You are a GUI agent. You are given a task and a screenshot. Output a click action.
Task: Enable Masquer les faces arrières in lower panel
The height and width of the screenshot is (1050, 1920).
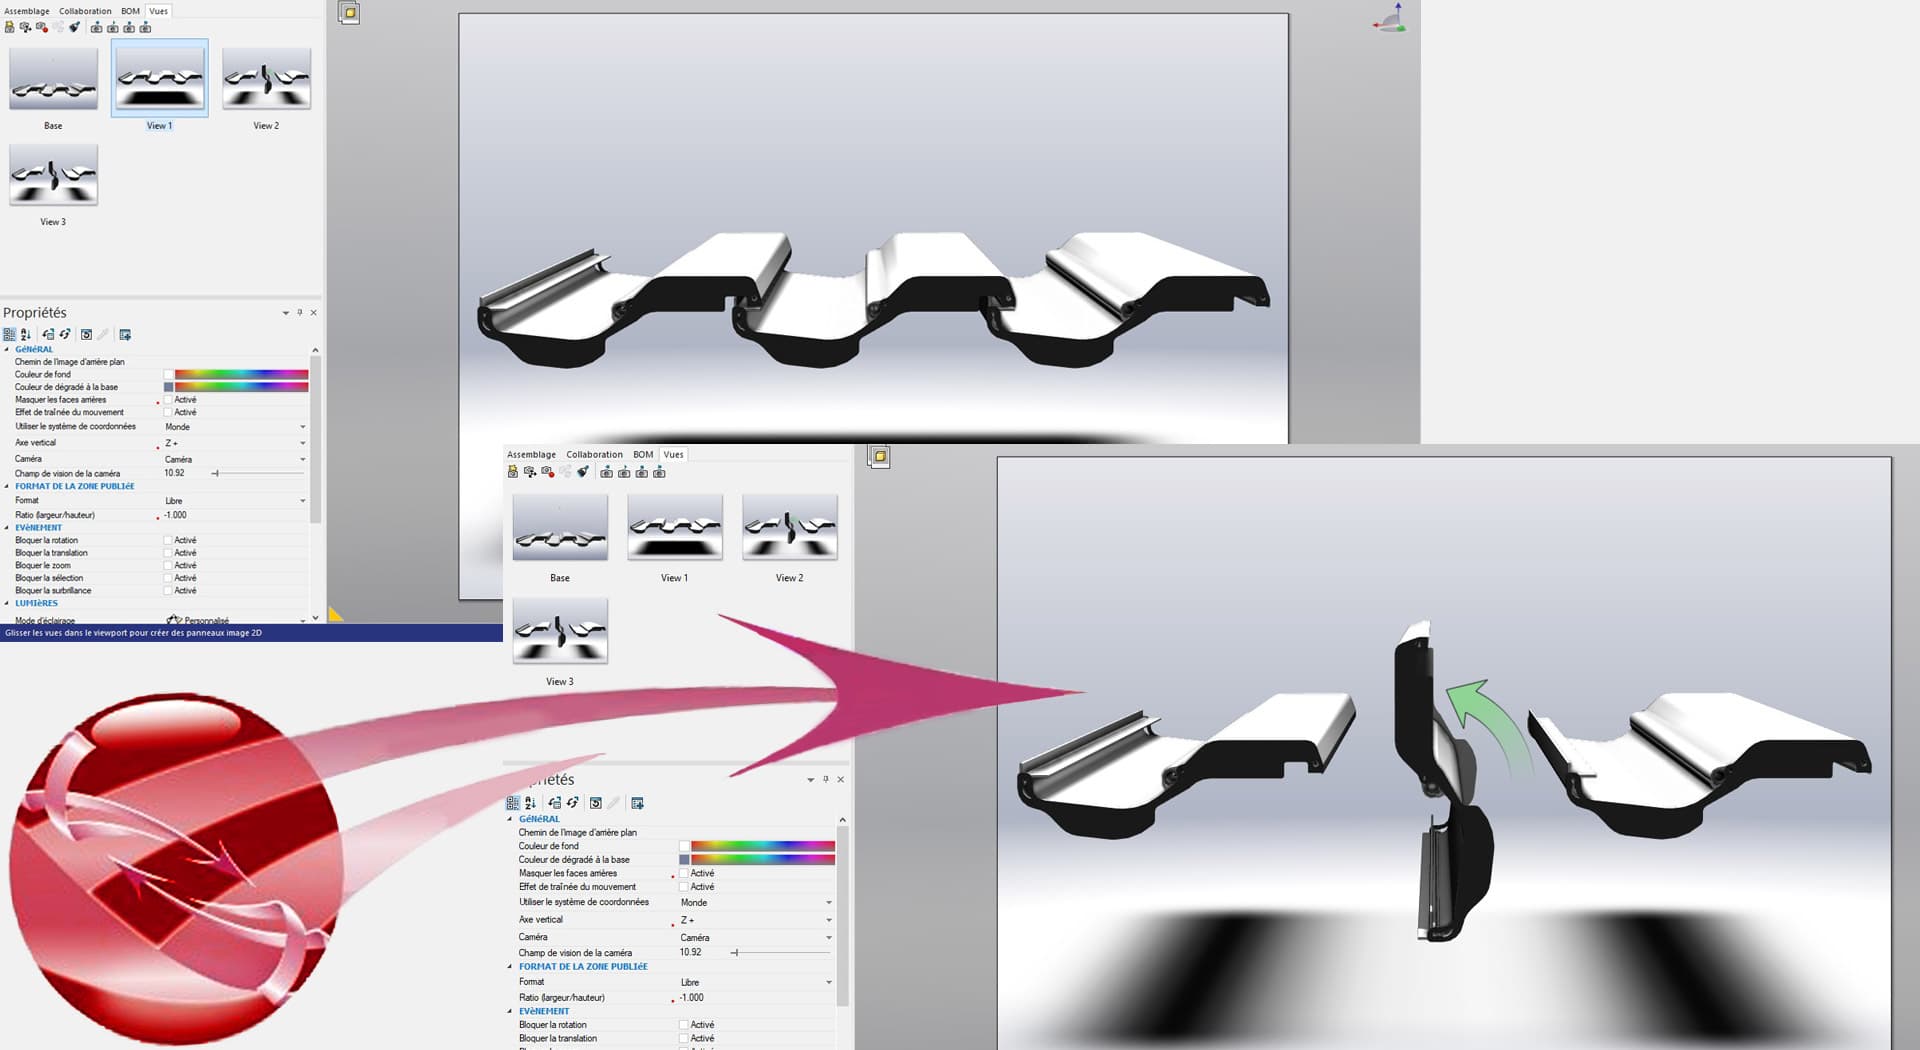coord(684,873)
